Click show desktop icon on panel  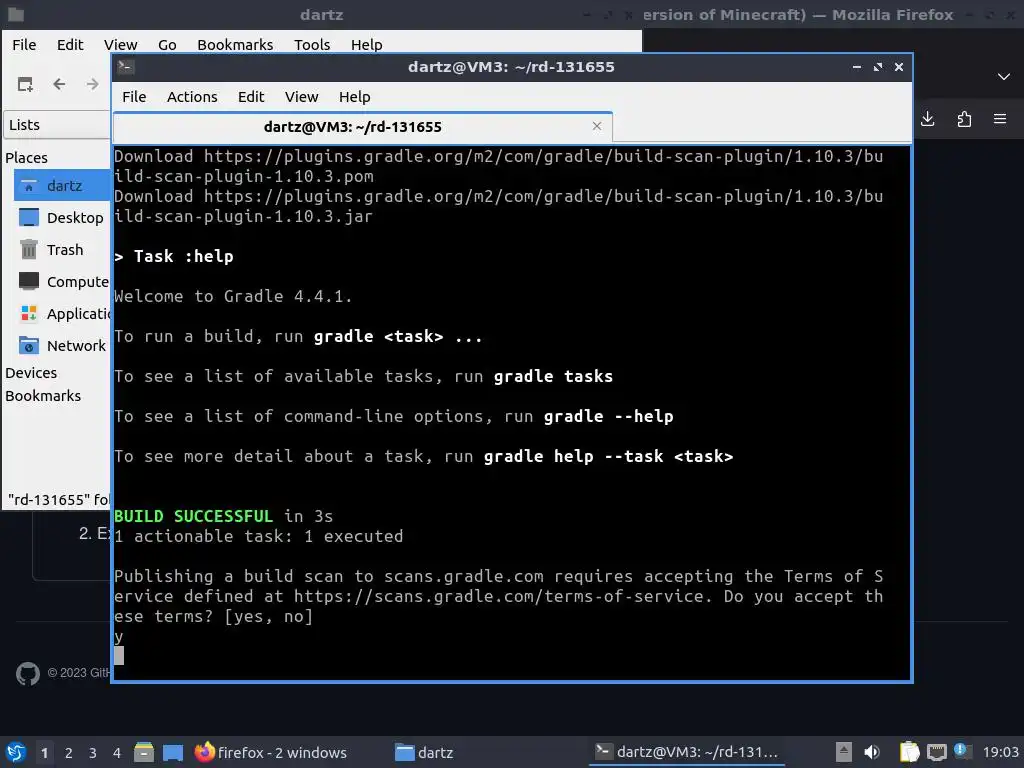172,752
